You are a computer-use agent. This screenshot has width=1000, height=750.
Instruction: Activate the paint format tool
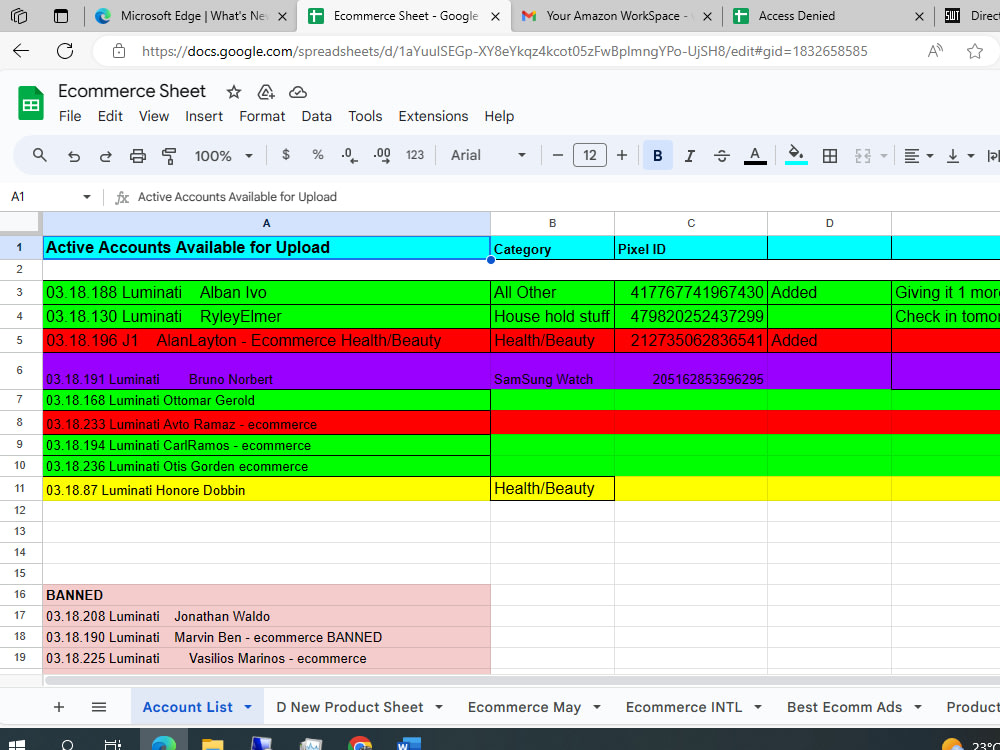click(x=169, y=156)
